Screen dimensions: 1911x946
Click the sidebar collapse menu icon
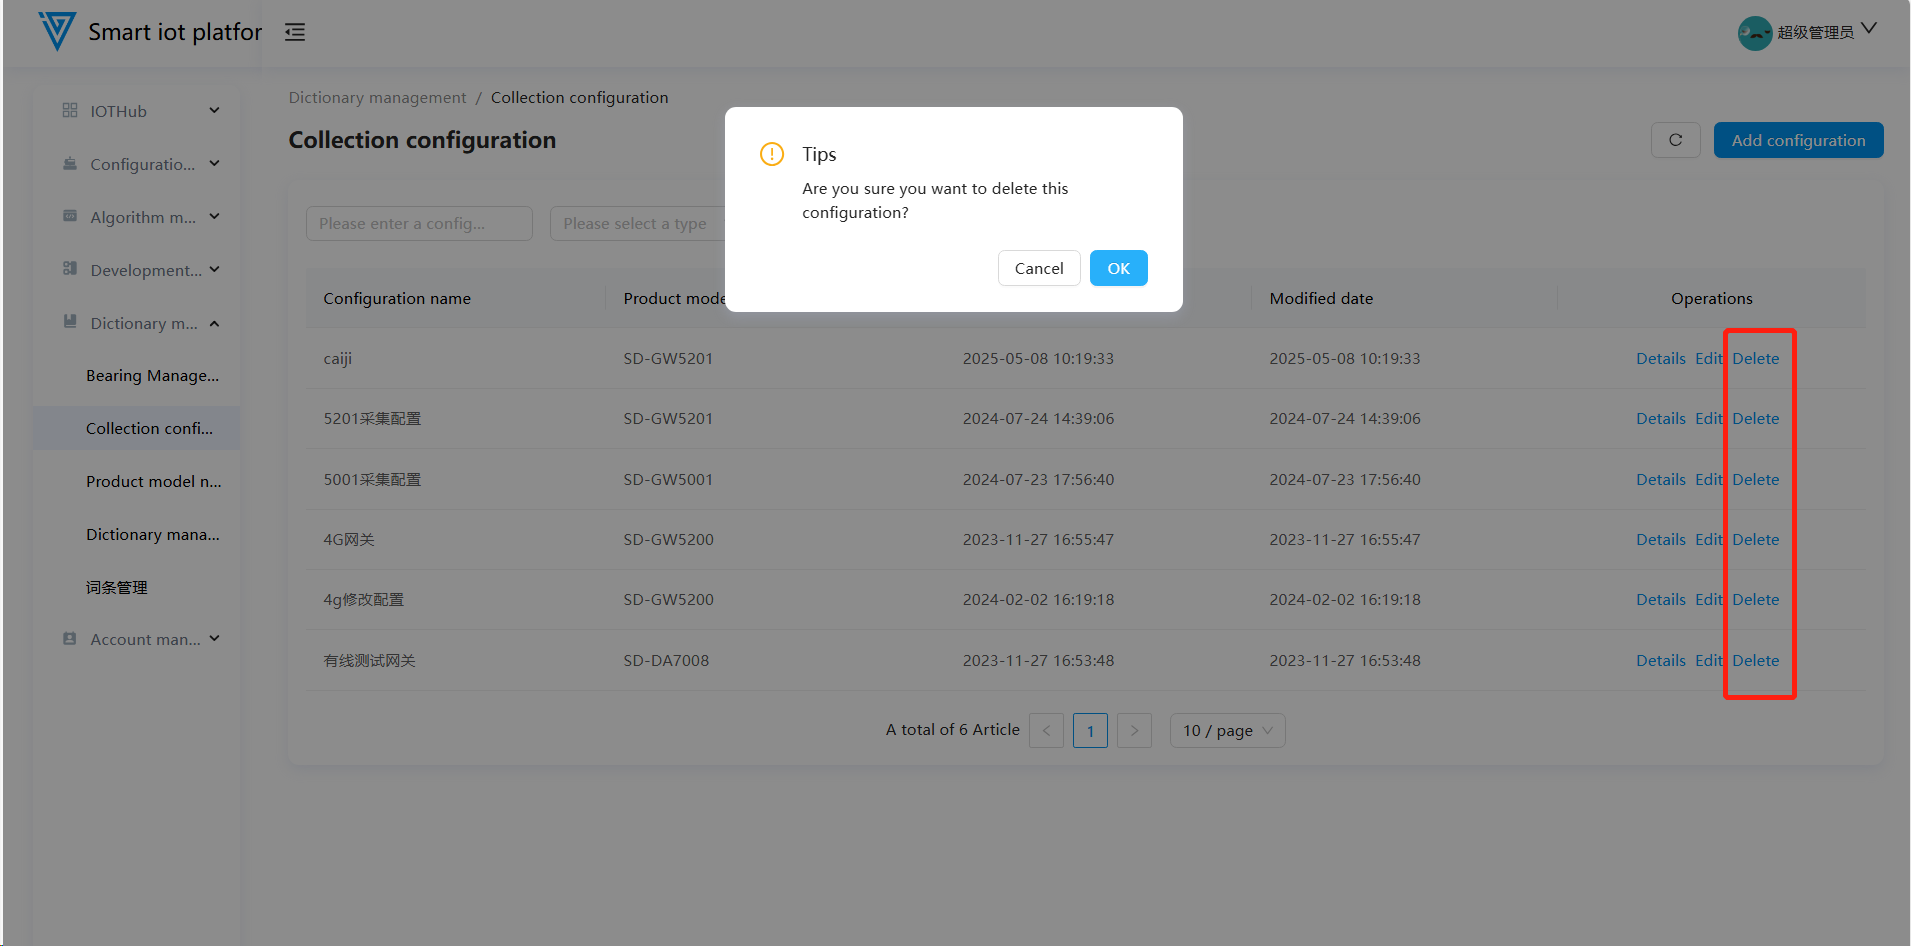pyautogui.click(x=295, y=33)
